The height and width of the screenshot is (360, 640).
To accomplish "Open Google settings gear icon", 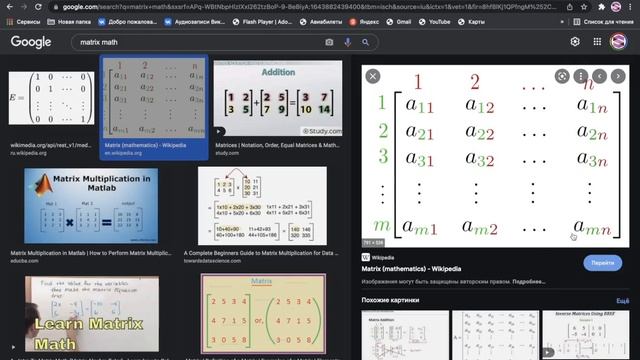I will [x=575, y=42].
